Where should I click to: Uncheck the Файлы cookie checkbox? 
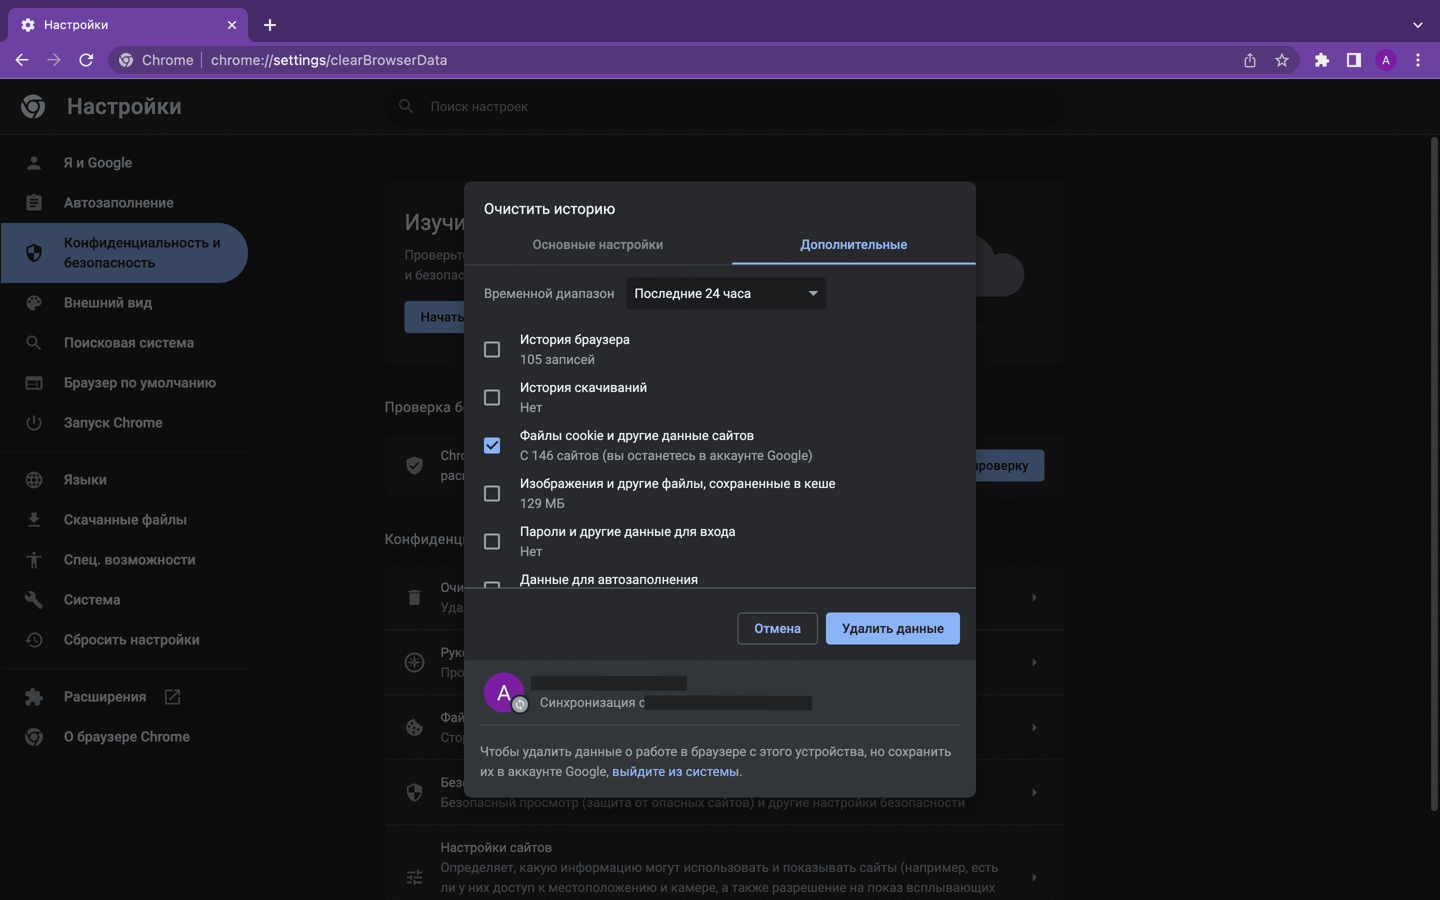492,446
